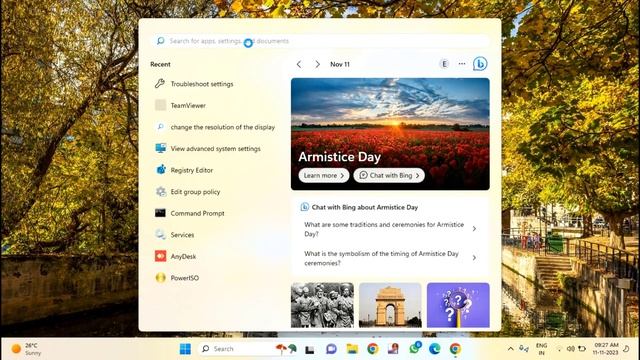Open the Chat (Teams) taskbar icon
This screenshot has width=640, height=360.
click(x=331, y=349)
